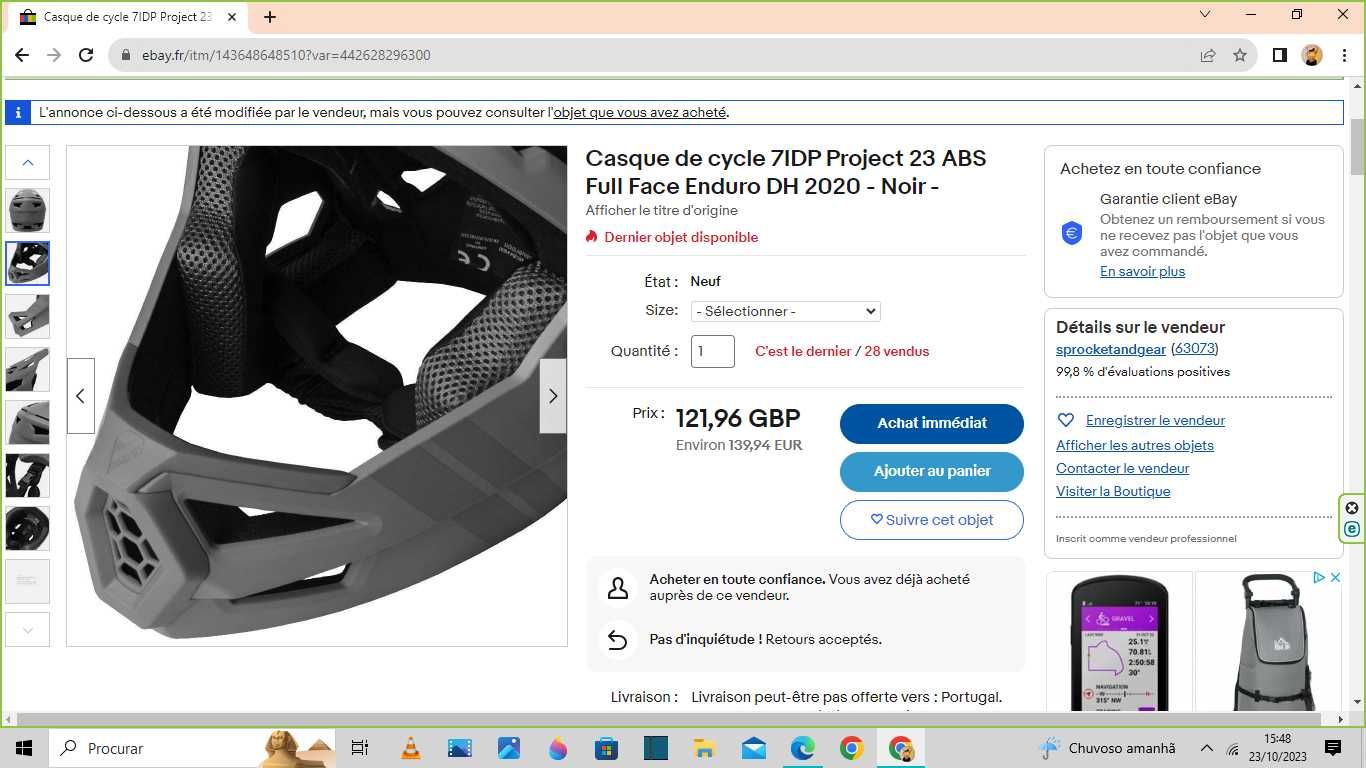The image size is (1366, 768).
Task: Click the 'Procurar' taskbar search box
Action: 193,748
